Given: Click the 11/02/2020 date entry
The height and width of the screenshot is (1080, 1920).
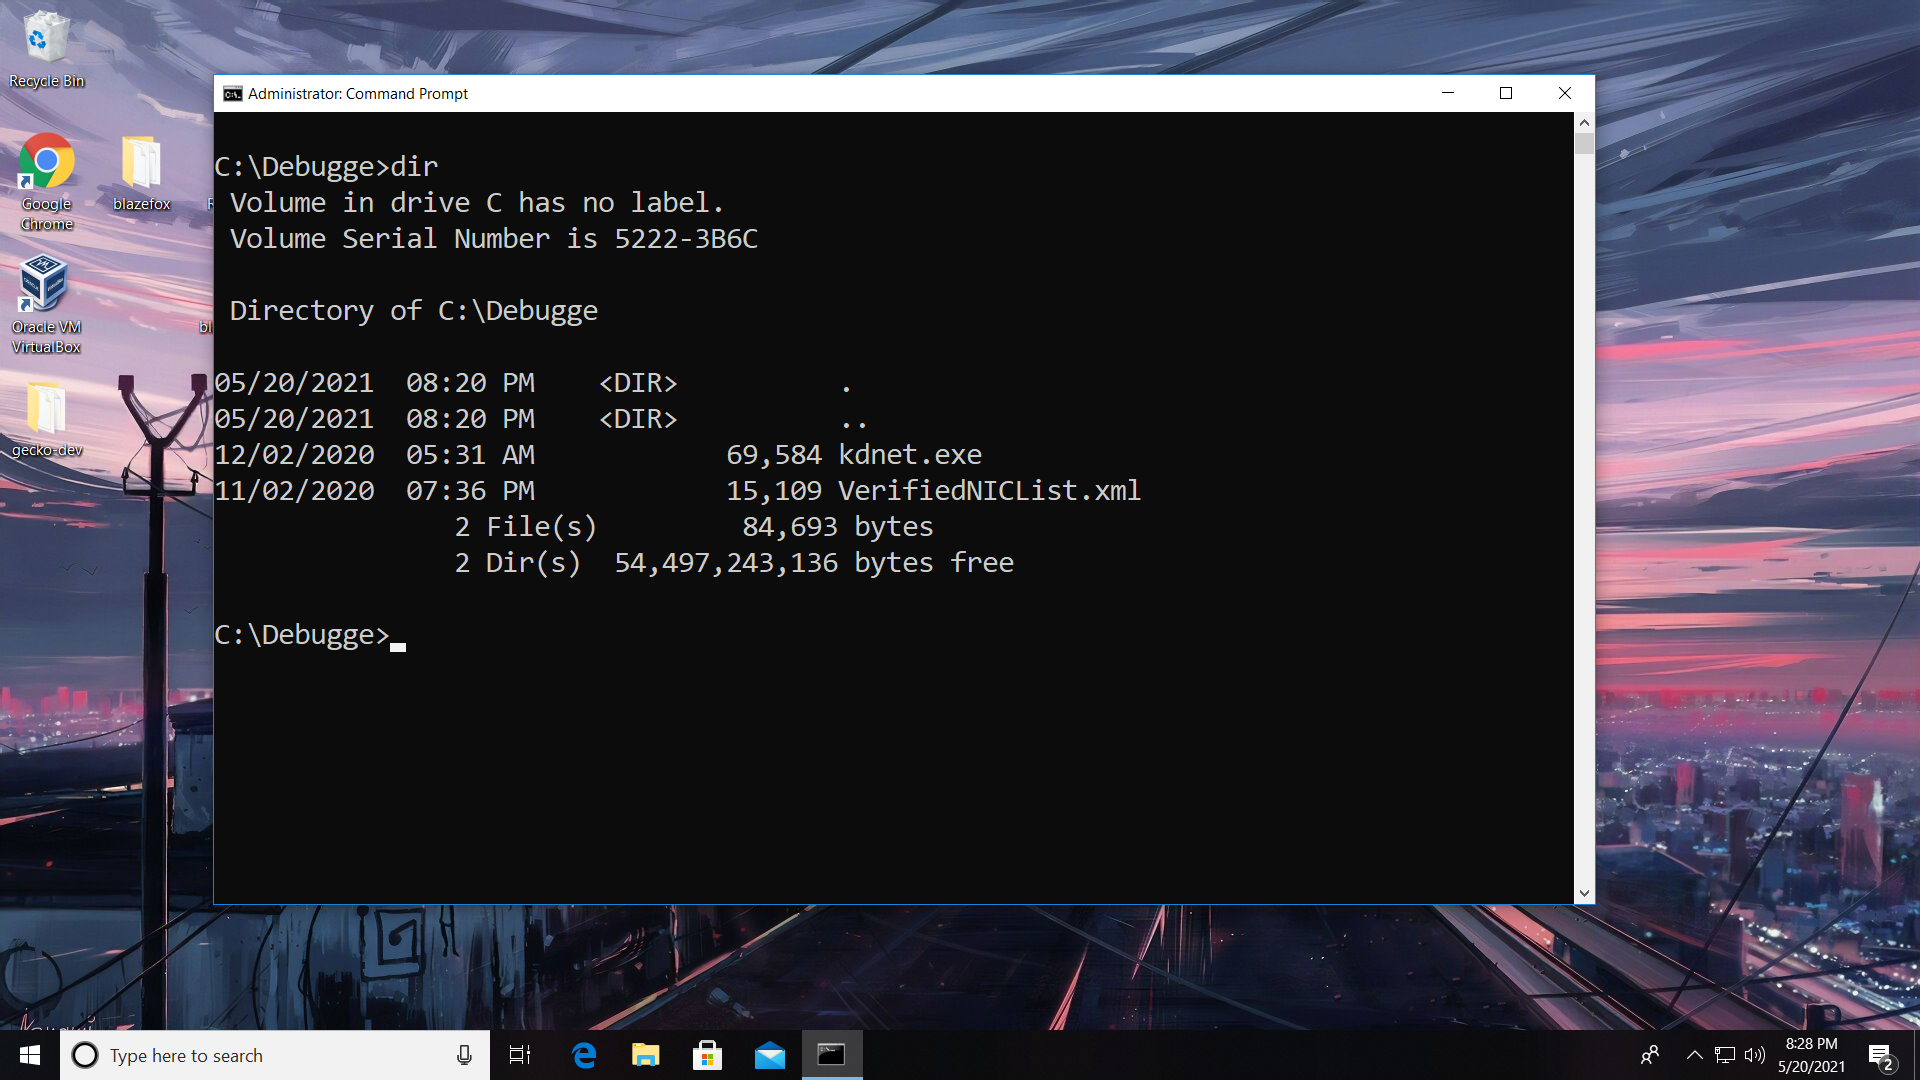Looking at the screenshot, I should [294, 491].
